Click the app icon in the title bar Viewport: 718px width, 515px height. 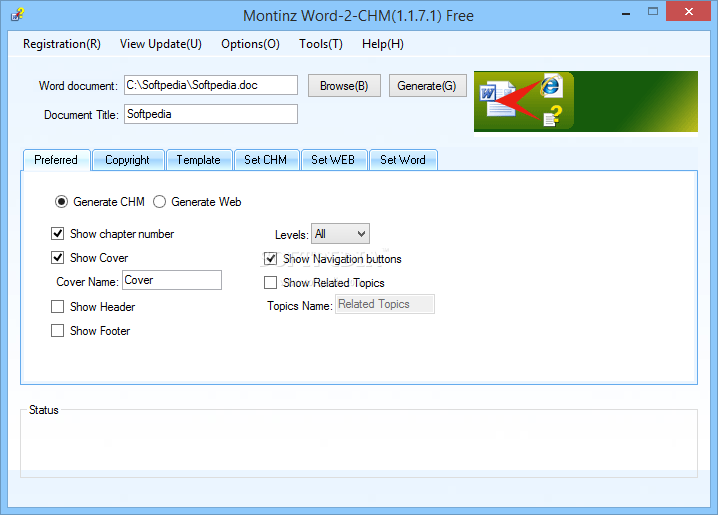17,15
